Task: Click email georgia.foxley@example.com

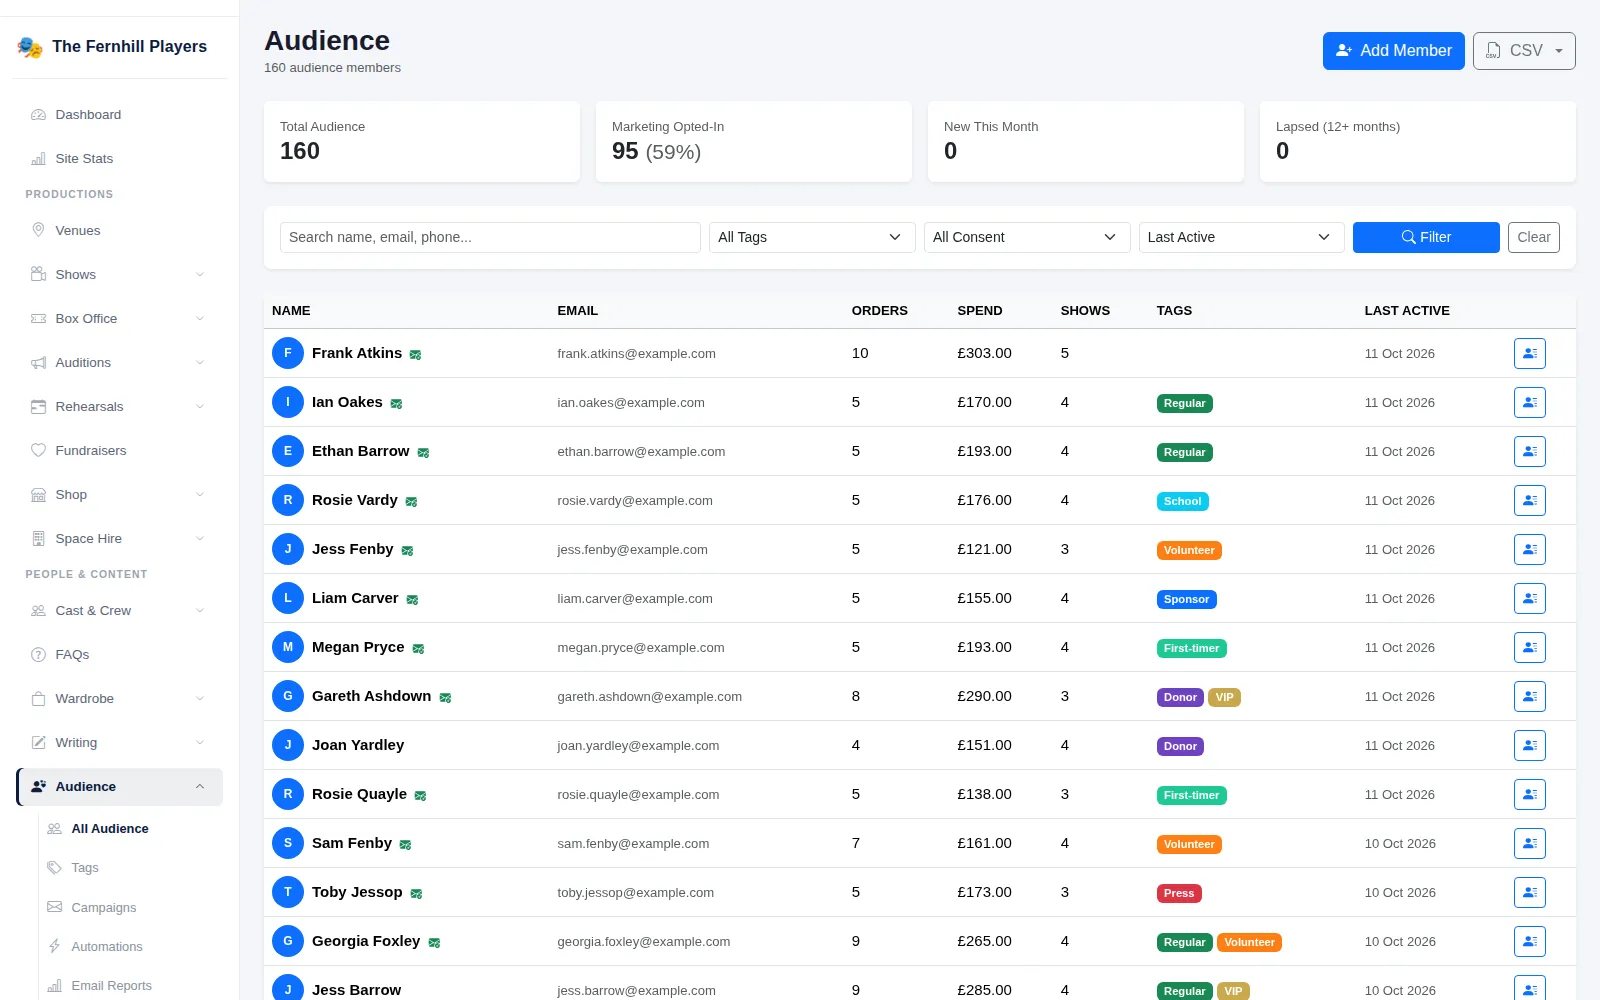Action: pyautogui.click(x=643, y=941)
